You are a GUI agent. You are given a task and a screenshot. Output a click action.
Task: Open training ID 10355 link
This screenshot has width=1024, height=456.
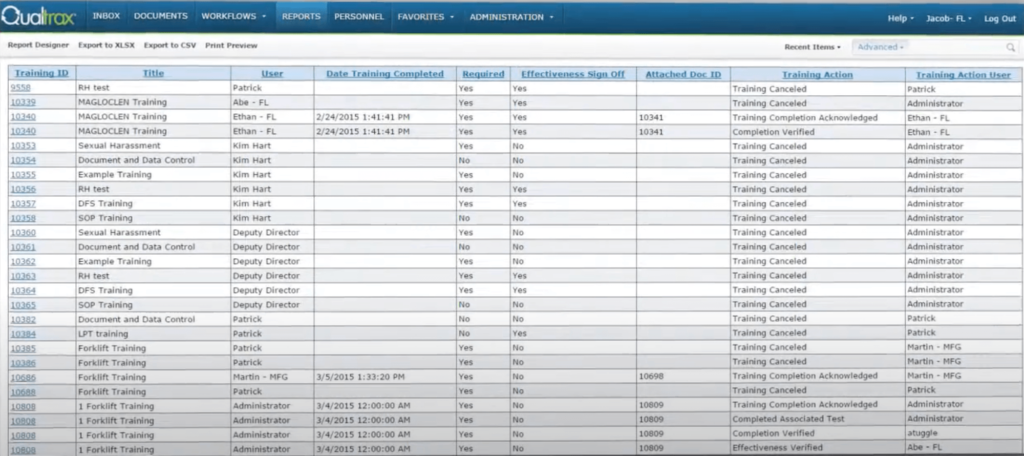point(23,174)
